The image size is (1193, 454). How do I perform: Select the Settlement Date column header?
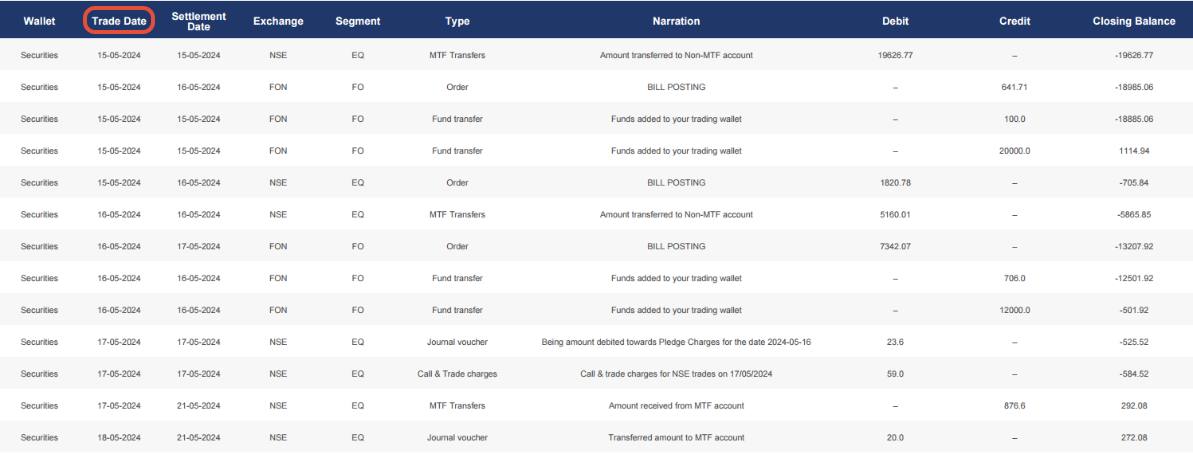[x=199, y=21]
